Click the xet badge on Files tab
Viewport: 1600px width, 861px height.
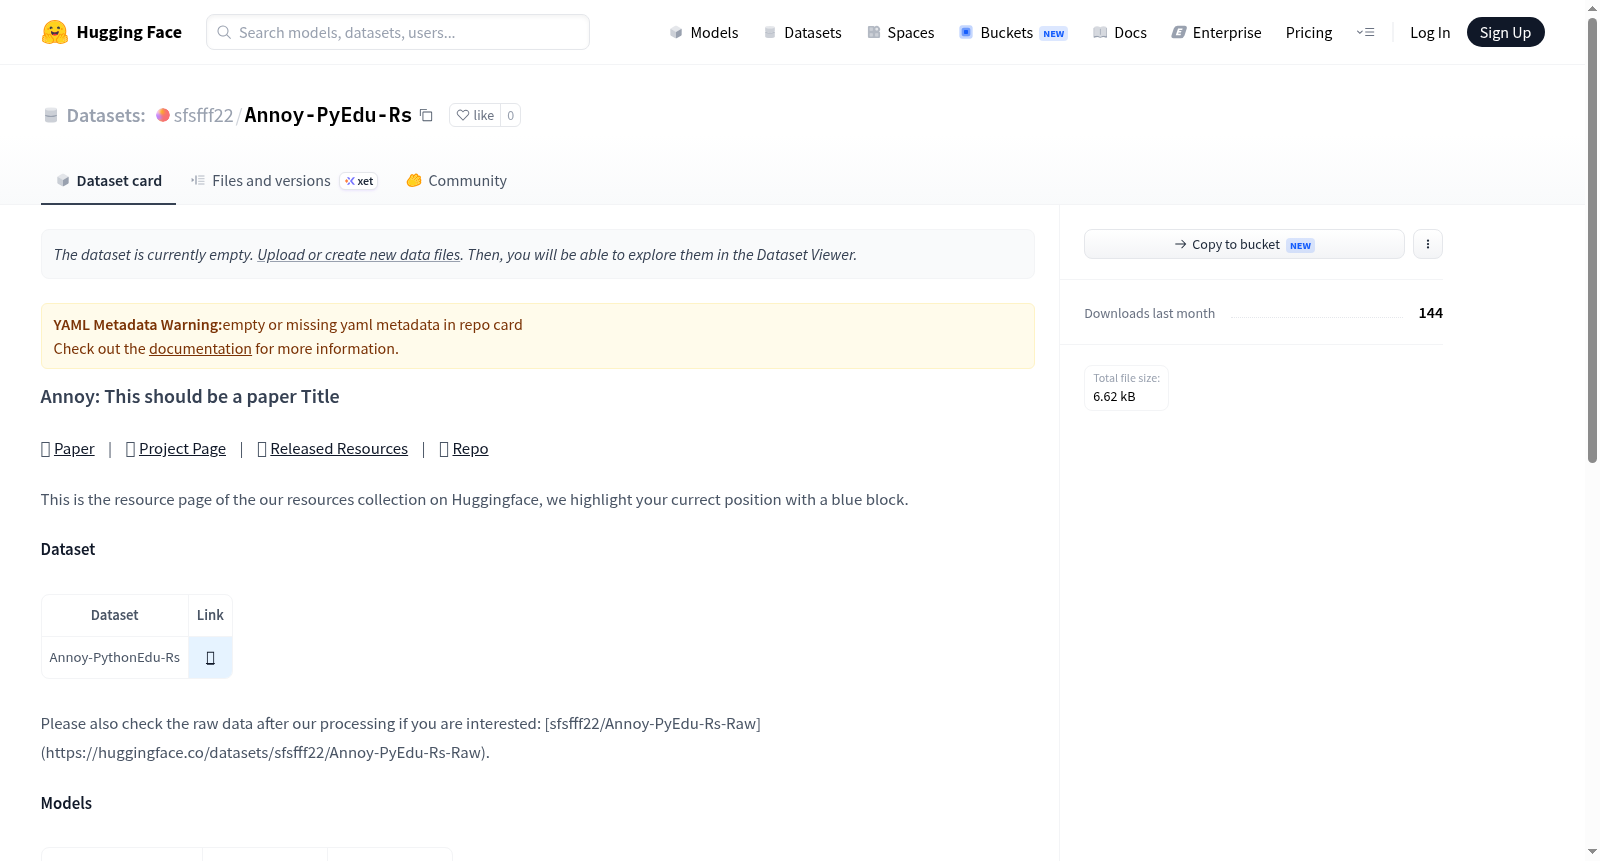coord(359,181)
